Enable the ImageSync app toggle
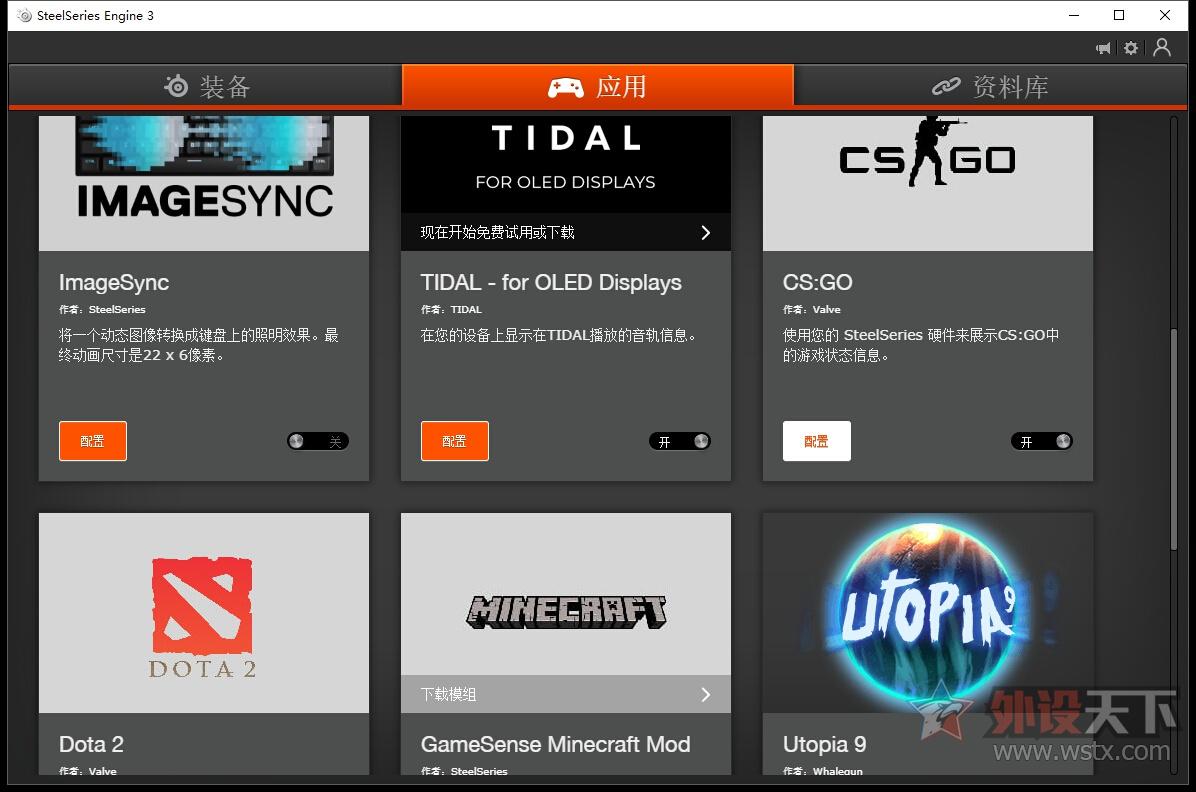This screenshot has height=792, width=1196. [318, 441]
